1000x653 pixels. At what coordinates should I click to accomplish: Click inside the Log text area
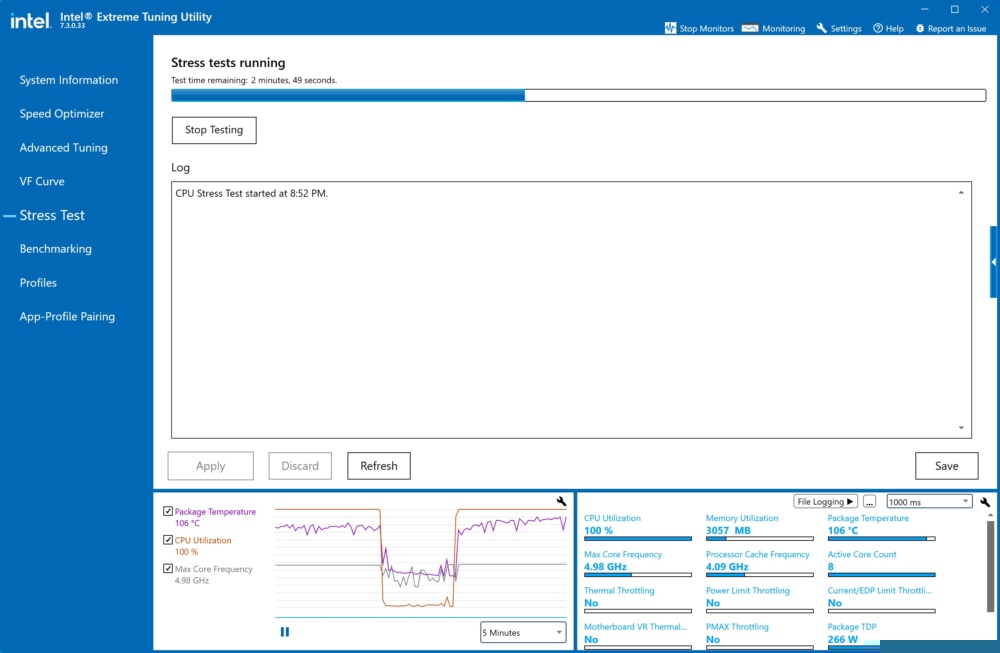[x=571, y=310]
